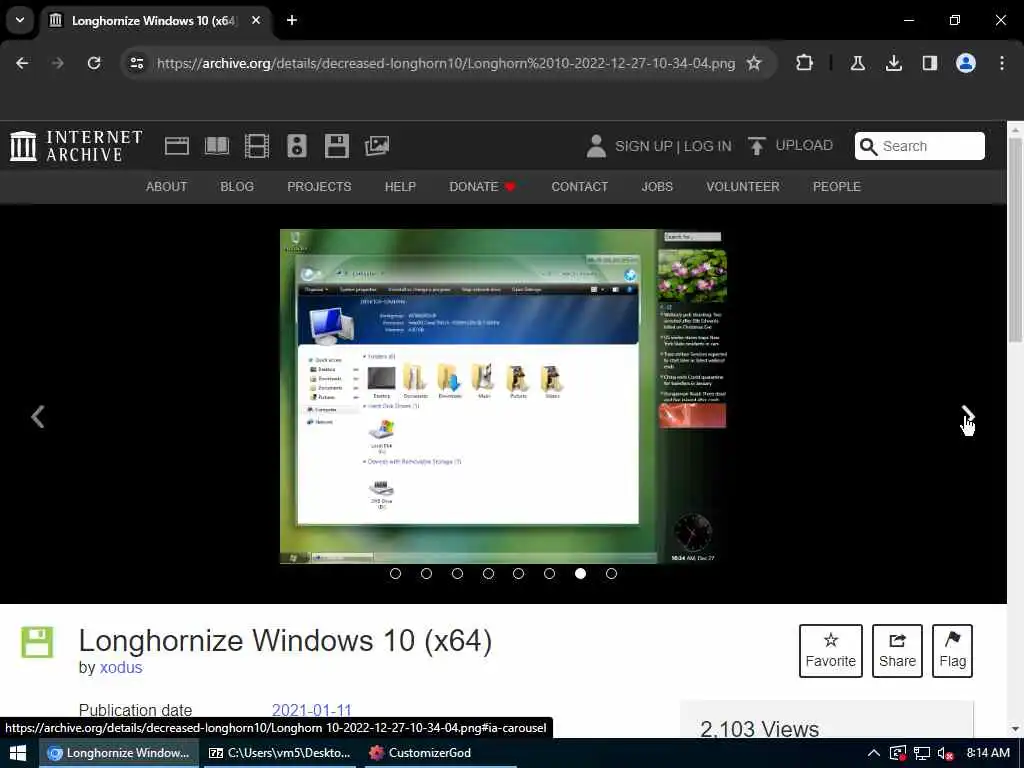The image size is (1024, 768).
Task: Open the Chrome downloads icon
Action: coord(893,63)
